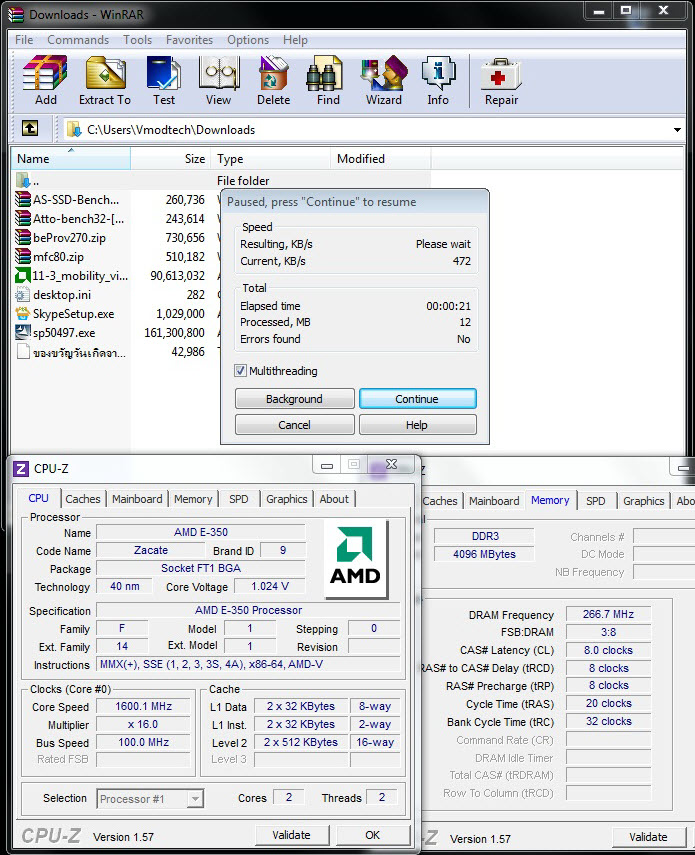Screen dimensions: 695x855
Task: Sort file list by Size column header
Action: pos(170,159)
